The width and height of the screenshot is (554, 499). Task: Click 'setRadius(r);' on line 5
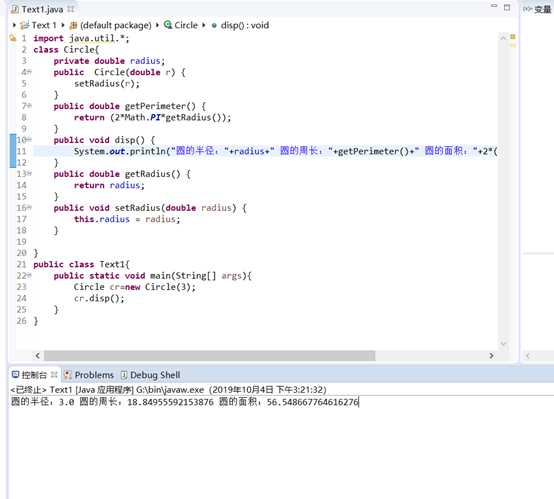107,83
